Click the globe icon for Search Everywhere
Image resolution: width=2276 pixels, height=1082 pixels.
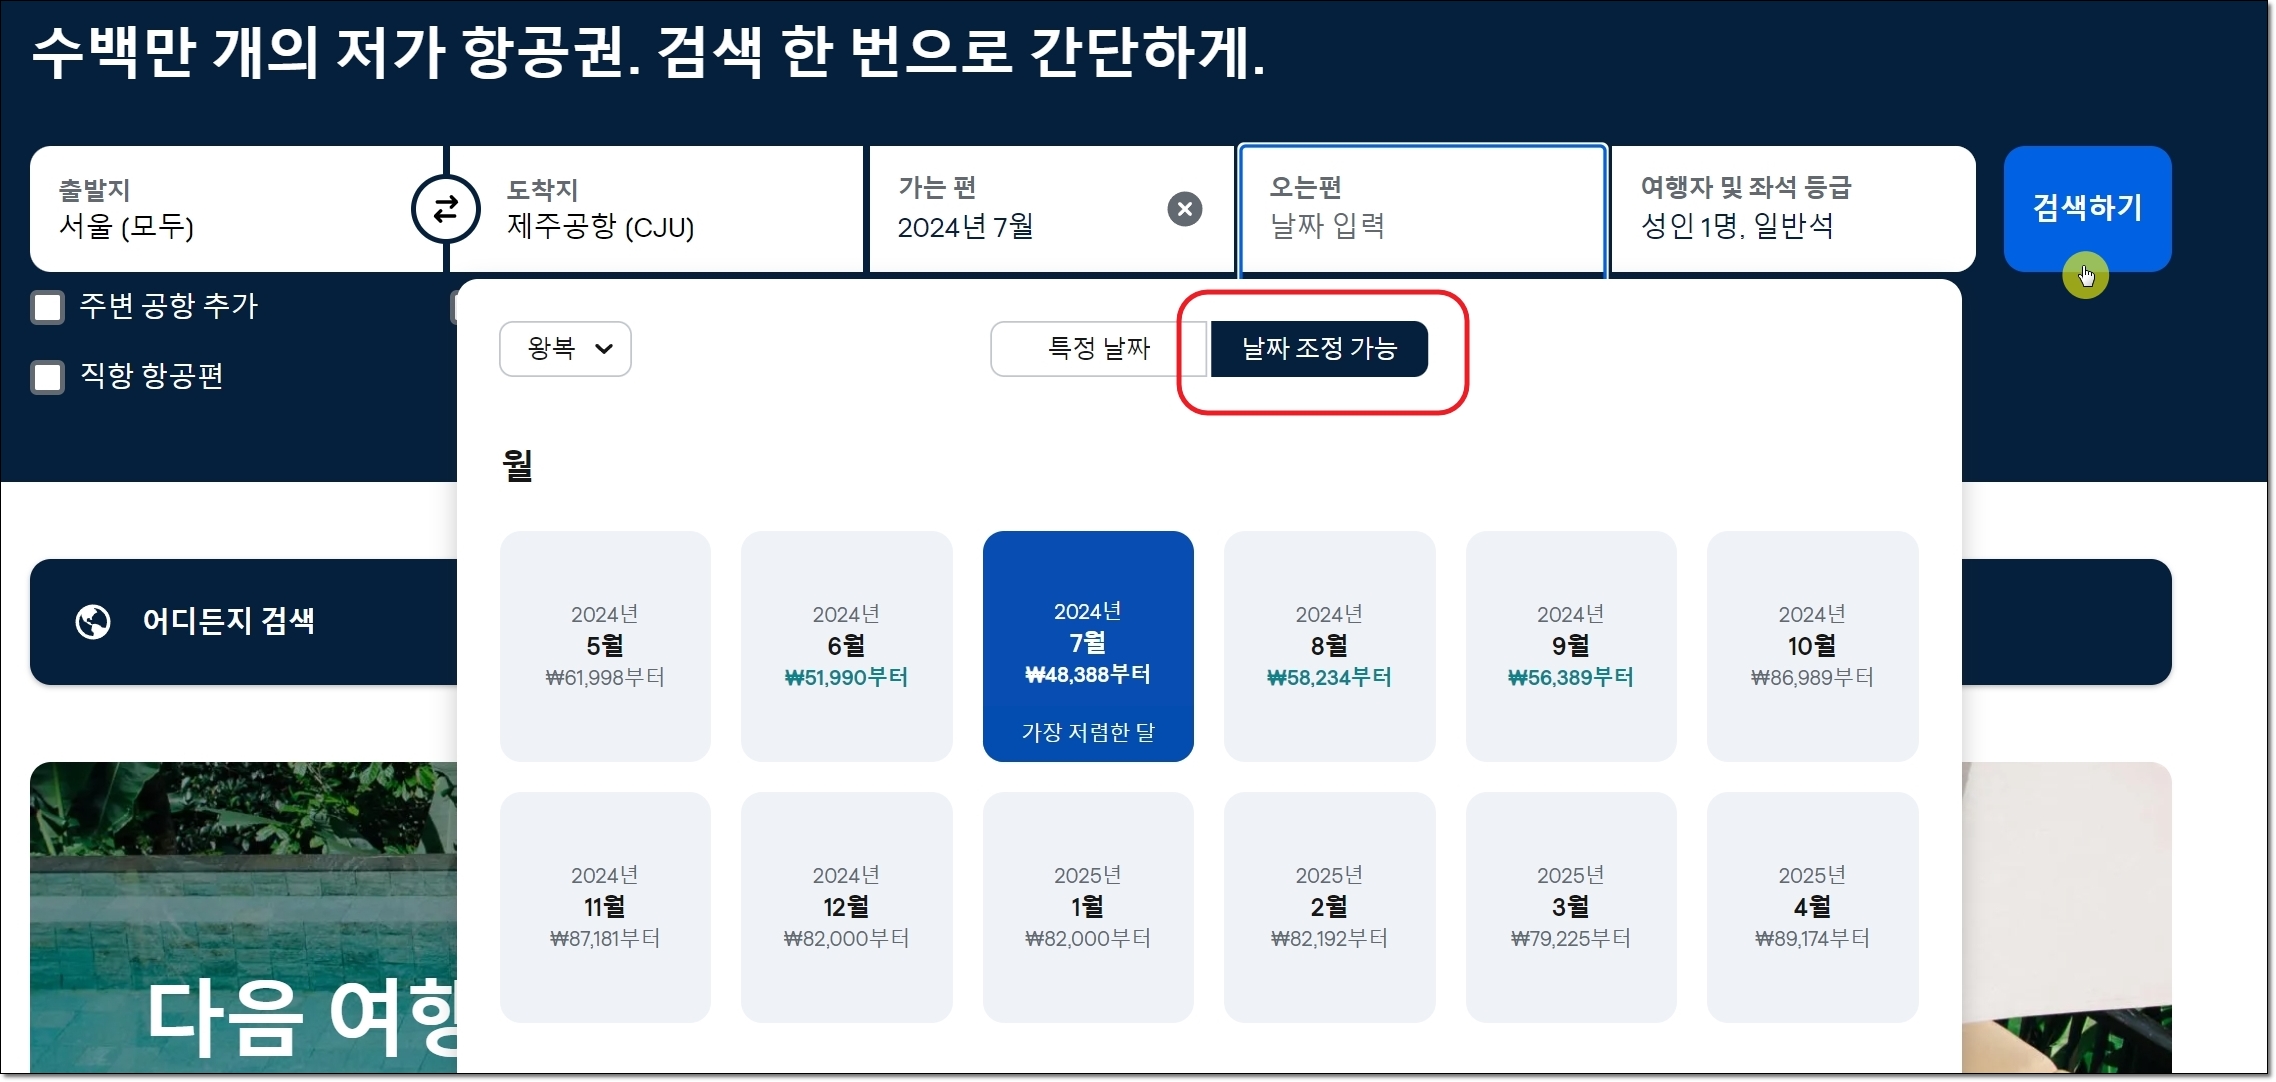[x=93, y=621]
